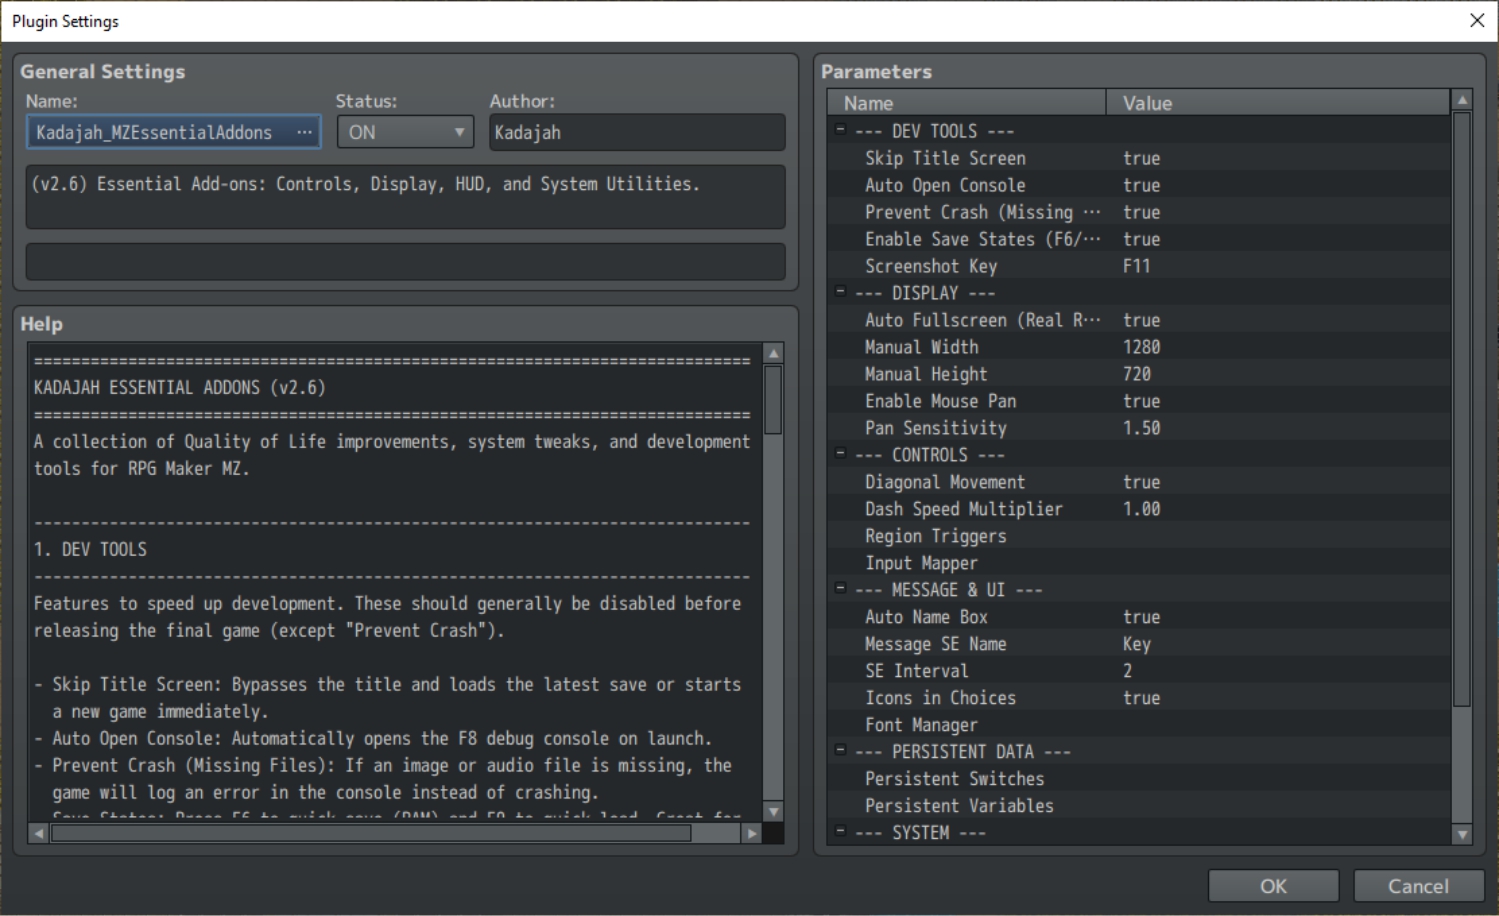Click Parameters list scroll up arrow
The image size is (1499, 916).
pos(1462,100)
